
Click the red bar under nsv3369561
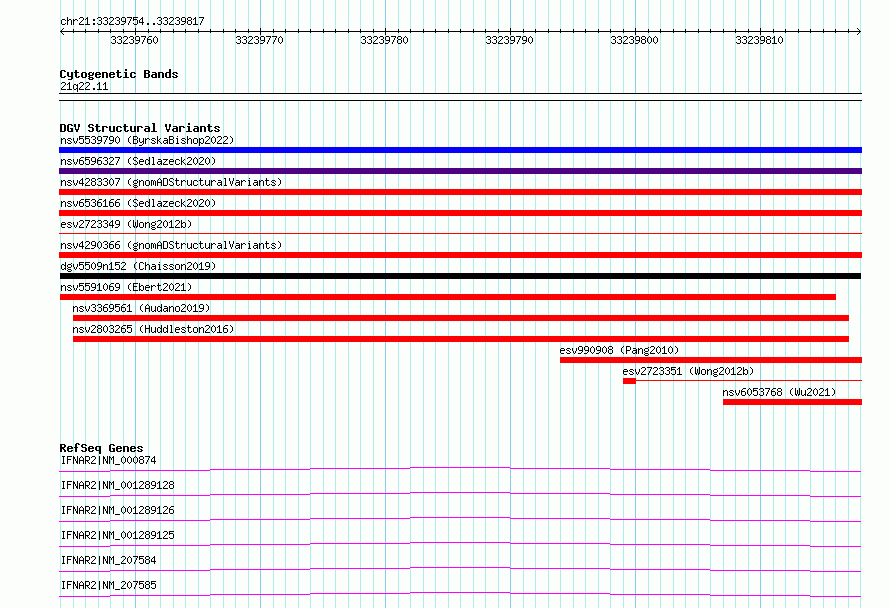(x=461, y=318)
